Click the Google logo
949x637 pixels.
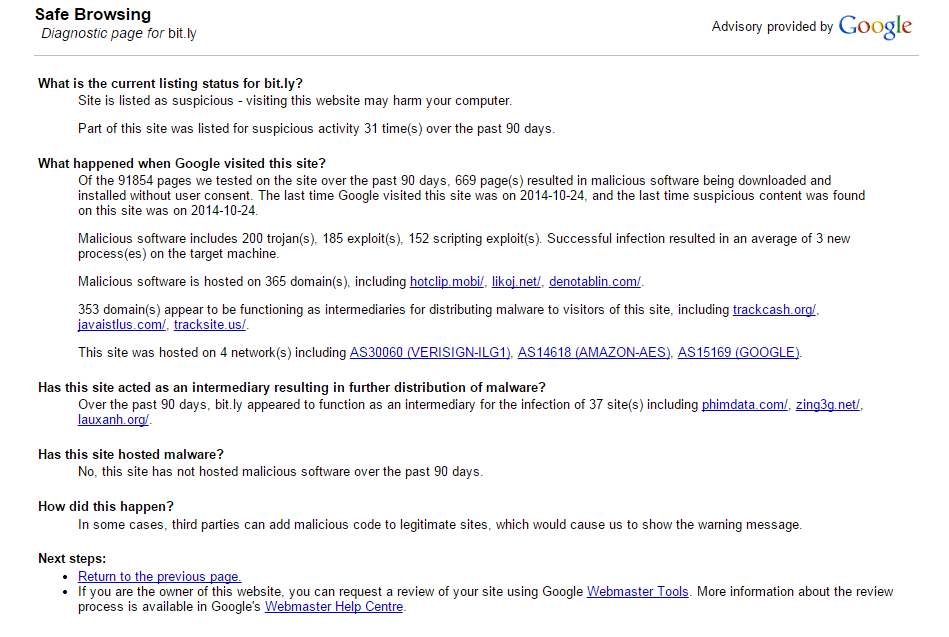coord(875,27)
